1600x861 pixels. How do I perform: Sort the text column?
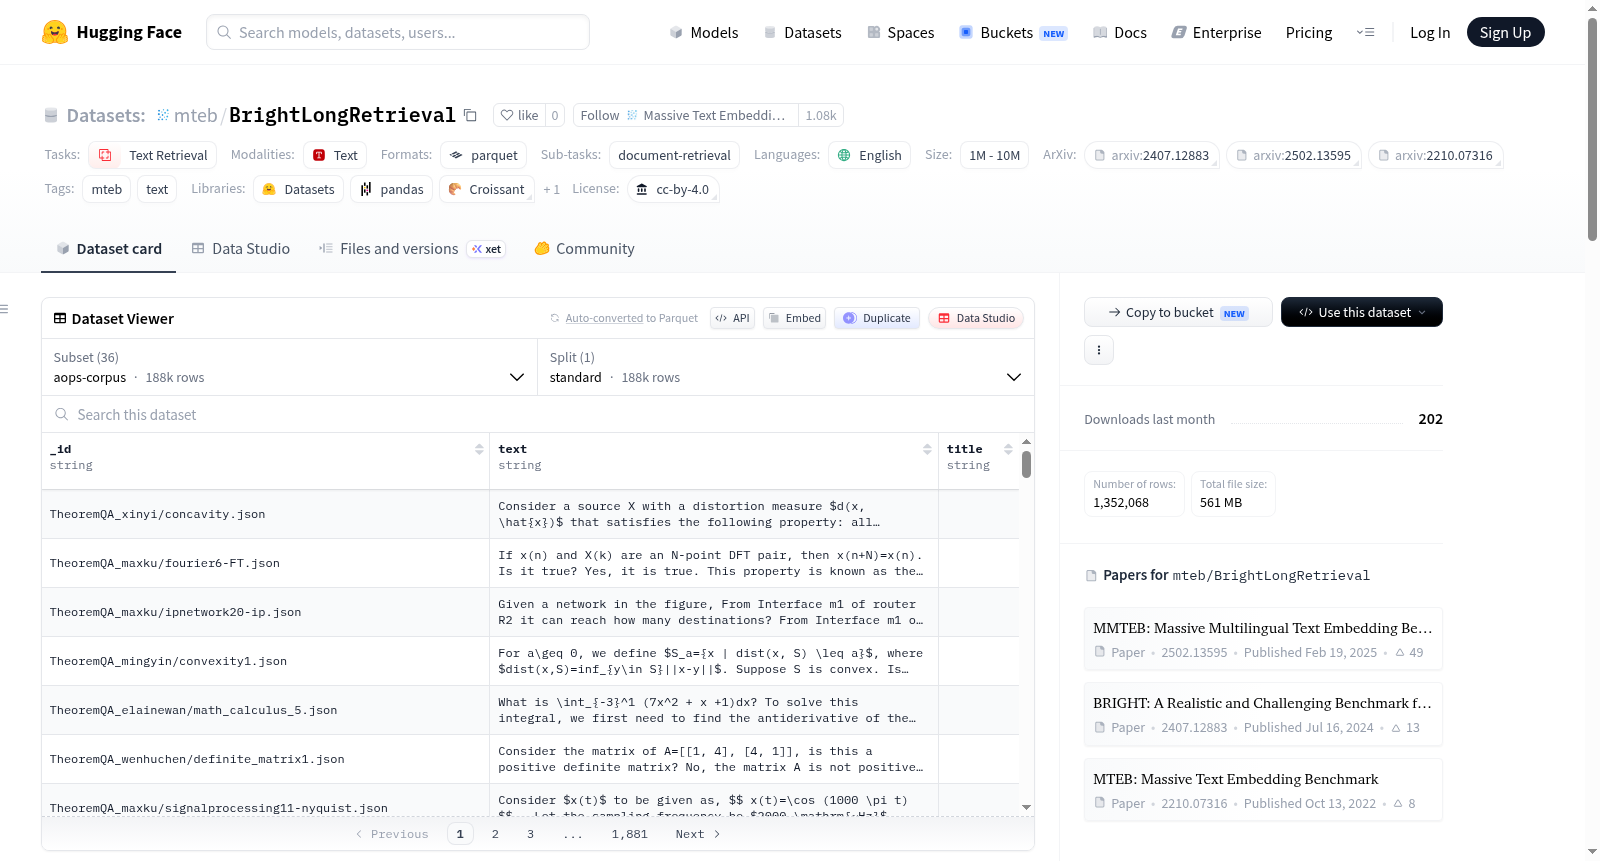927,450
